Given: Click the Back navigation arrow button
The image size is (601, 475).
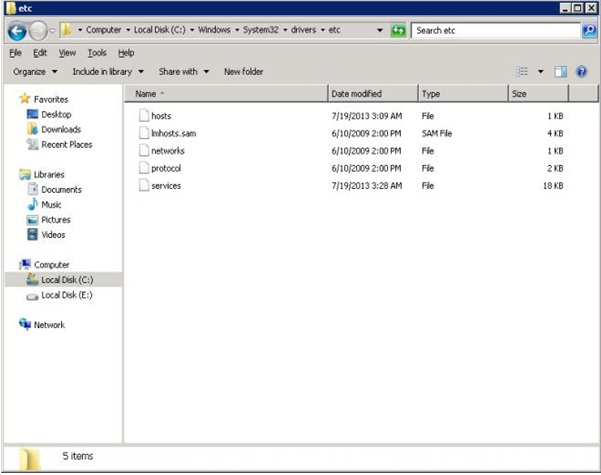Looking at the screenshot, I should pos(17,30).
